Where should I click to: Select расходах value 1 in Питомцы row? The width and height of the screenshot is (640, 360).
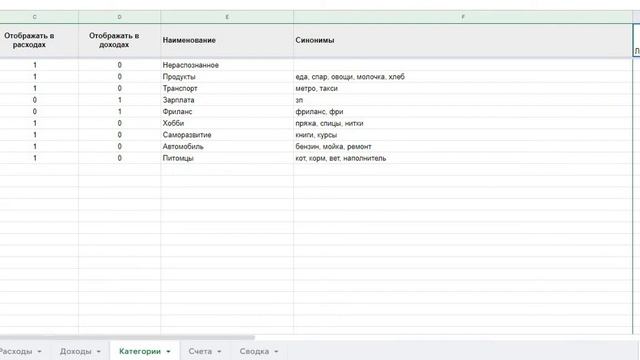[x=39, y=158]
